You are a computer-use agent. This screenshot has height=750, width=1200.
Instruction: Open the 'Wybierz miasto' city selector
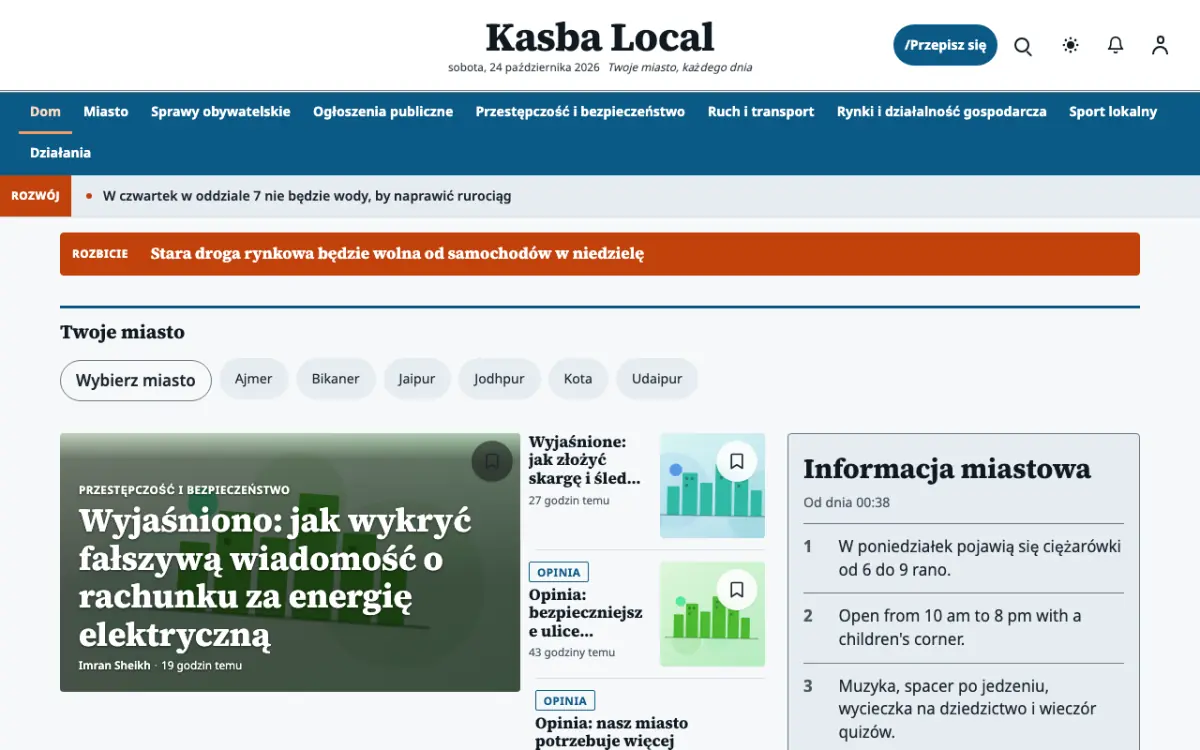136,380
